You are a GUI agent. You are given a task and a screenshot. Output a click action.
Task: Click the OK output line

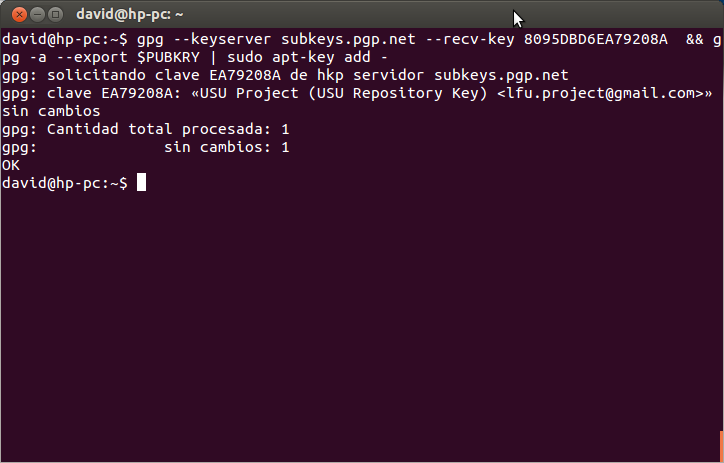[x=11, y=165]
